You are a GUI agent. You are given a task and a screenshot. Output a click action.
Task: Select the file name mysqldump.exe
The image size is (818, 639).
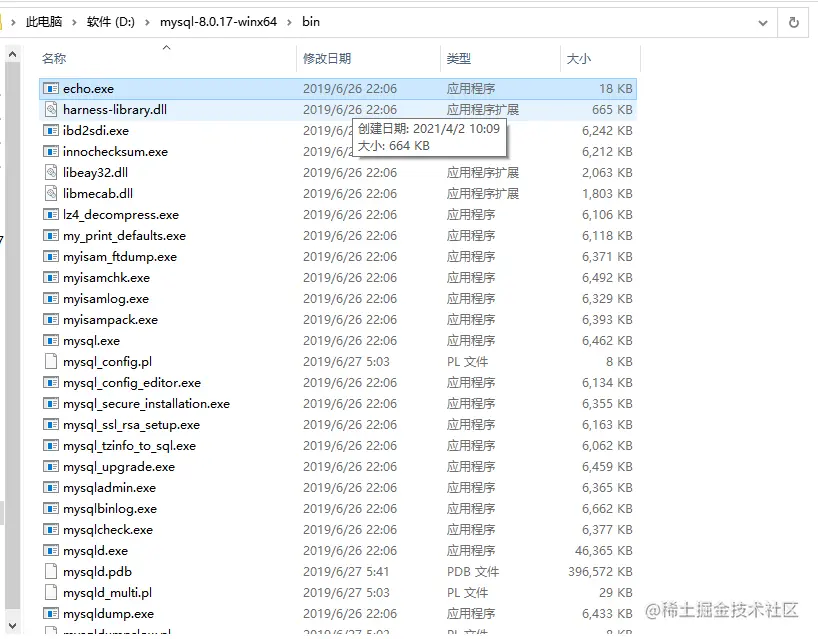pos(109,613)
